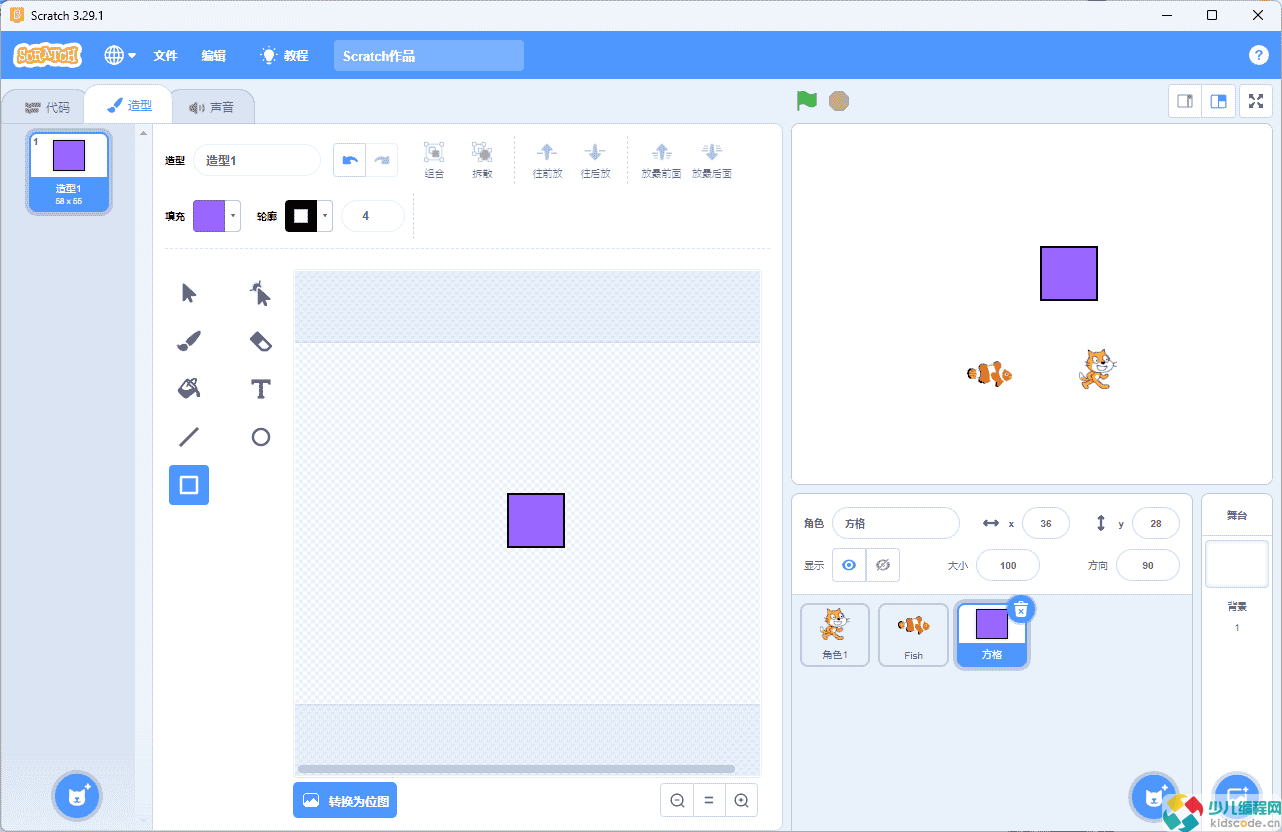The image size is (1282, 832).
Task: Pick the Fill bucket tool
Action: click(x=189, y=389)
